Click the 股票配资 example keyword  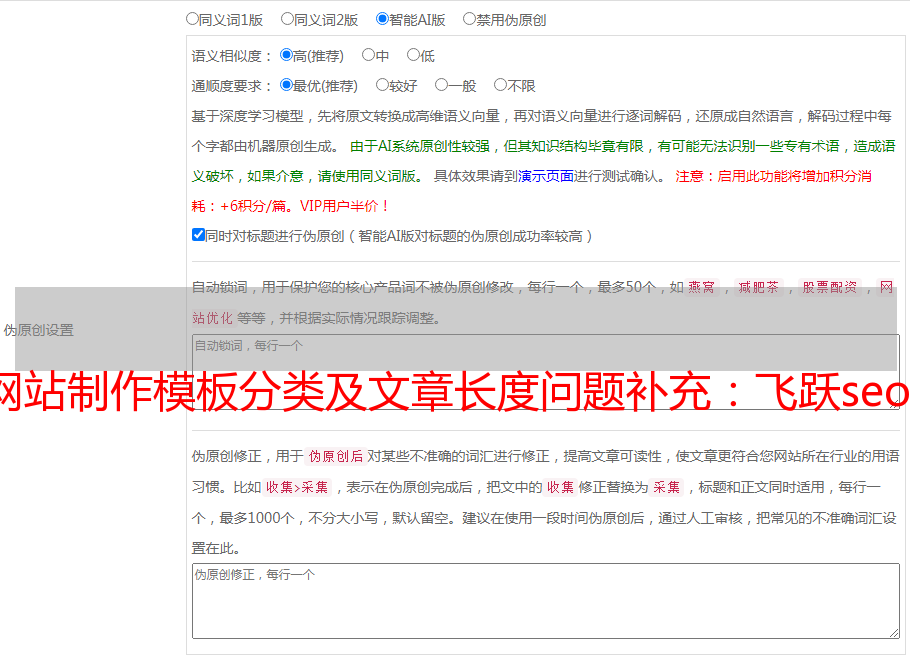click(x=830, y=287)
